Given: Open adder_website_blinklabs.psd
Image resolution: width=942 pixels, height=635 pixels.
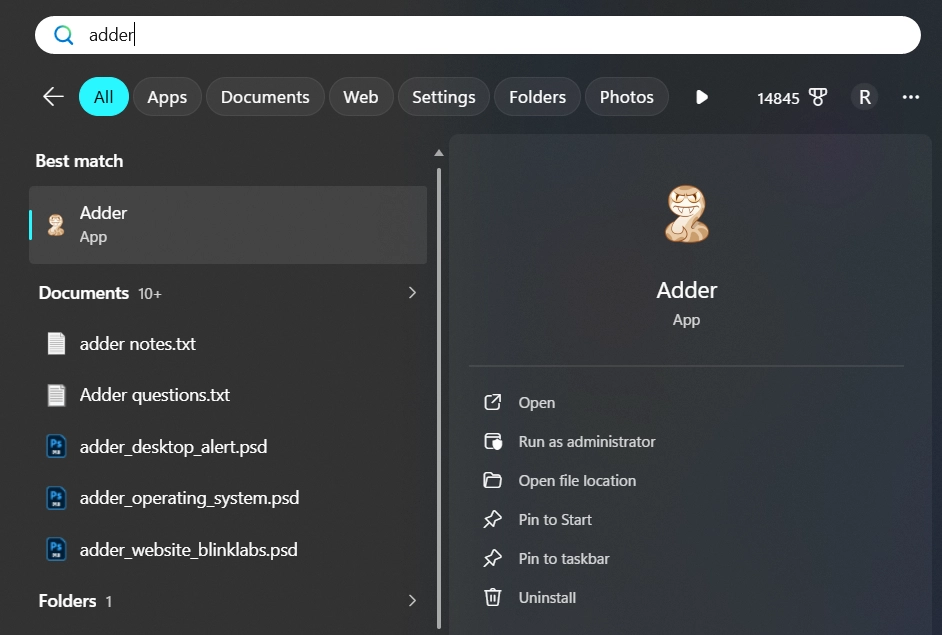Looking at the screenshot, I should [x=189, y=550].
